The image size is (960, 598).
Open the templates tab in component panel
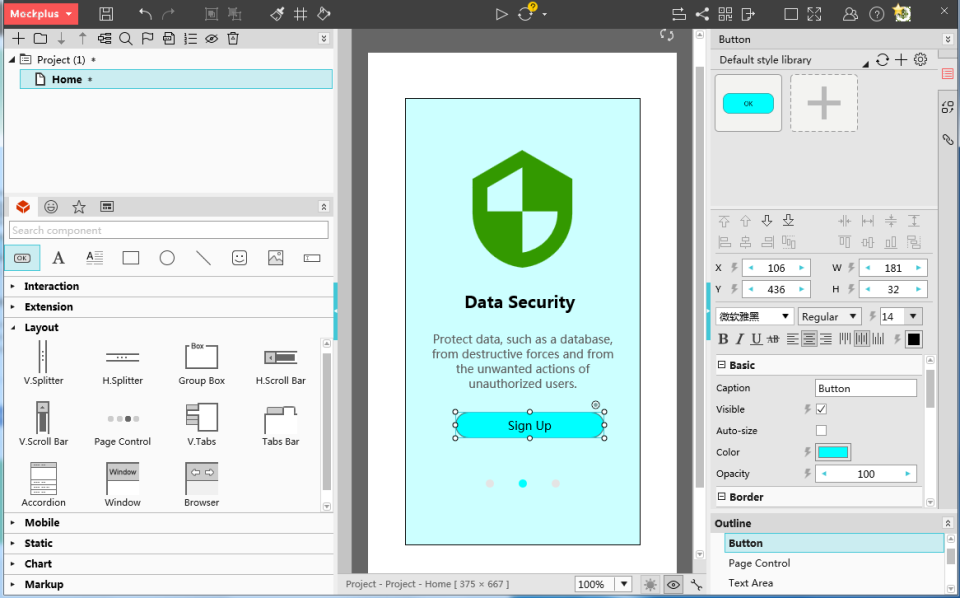coord(107,207)
